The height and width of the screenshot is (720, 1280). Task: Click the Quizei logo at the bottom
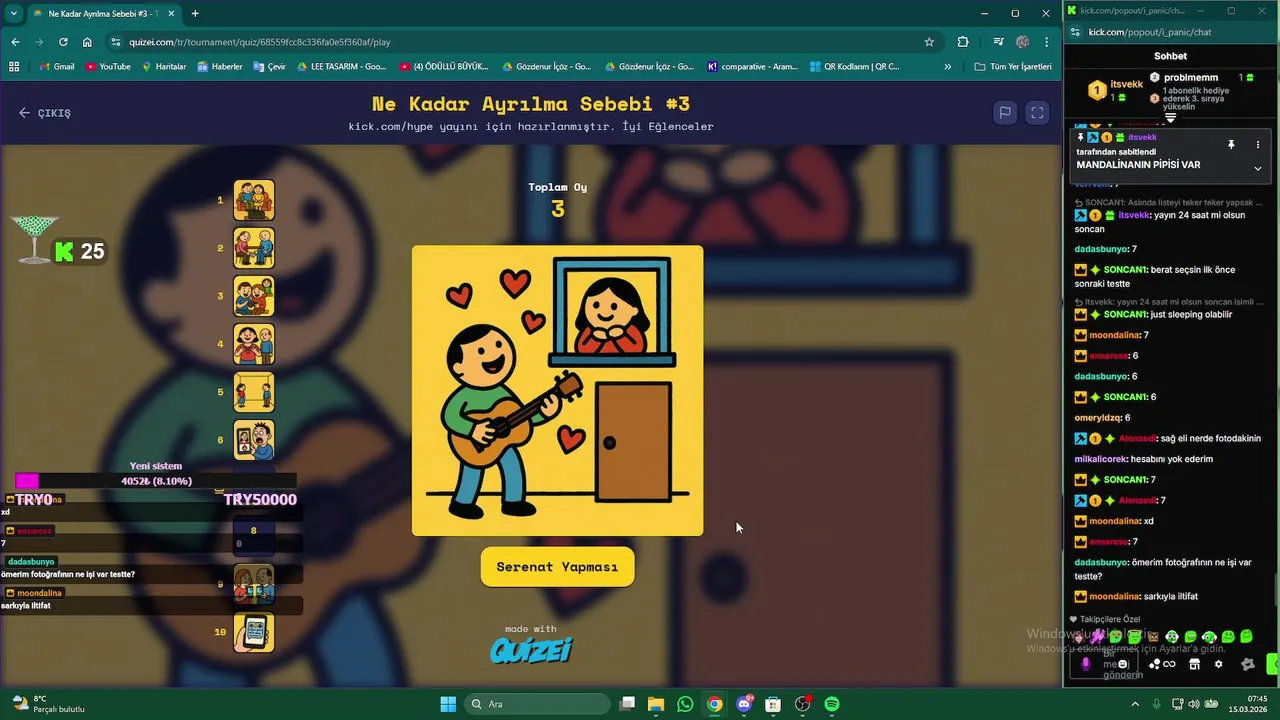click(x=531, y=651)
